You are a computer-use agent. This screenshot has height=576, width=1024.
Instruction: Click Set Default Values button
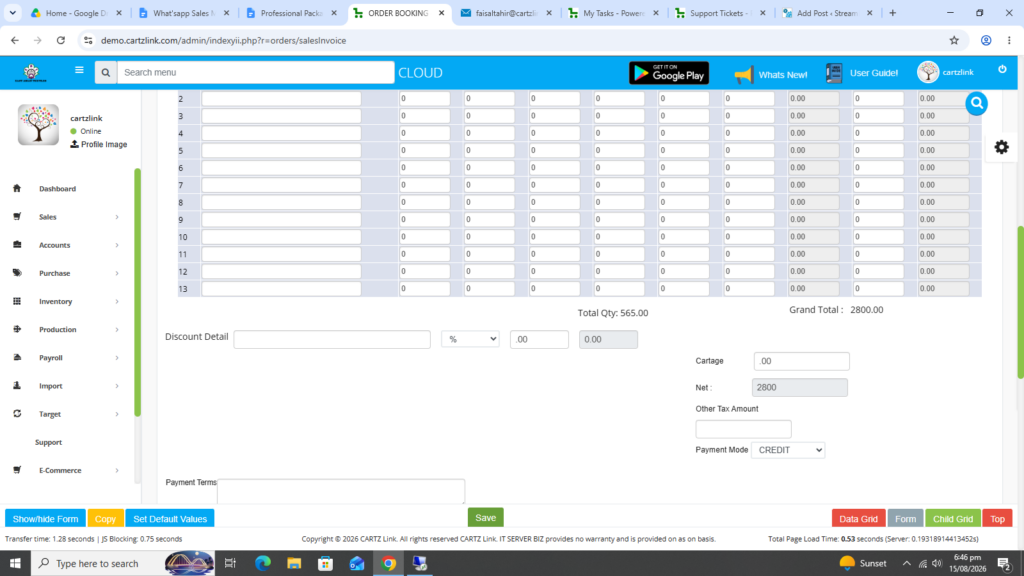pyautogui.click(x=170, y=519)
